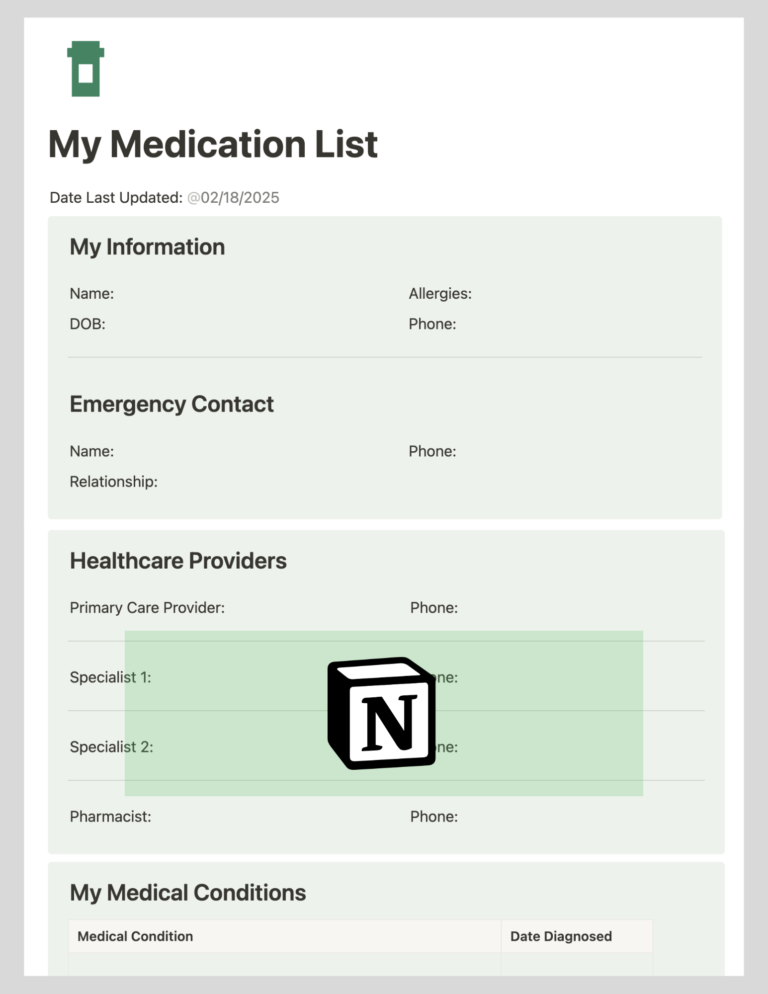The height and width of the screenshot is (994, 768).
Task: Select the My Medical Conditions heading
Action: point(188,893)
